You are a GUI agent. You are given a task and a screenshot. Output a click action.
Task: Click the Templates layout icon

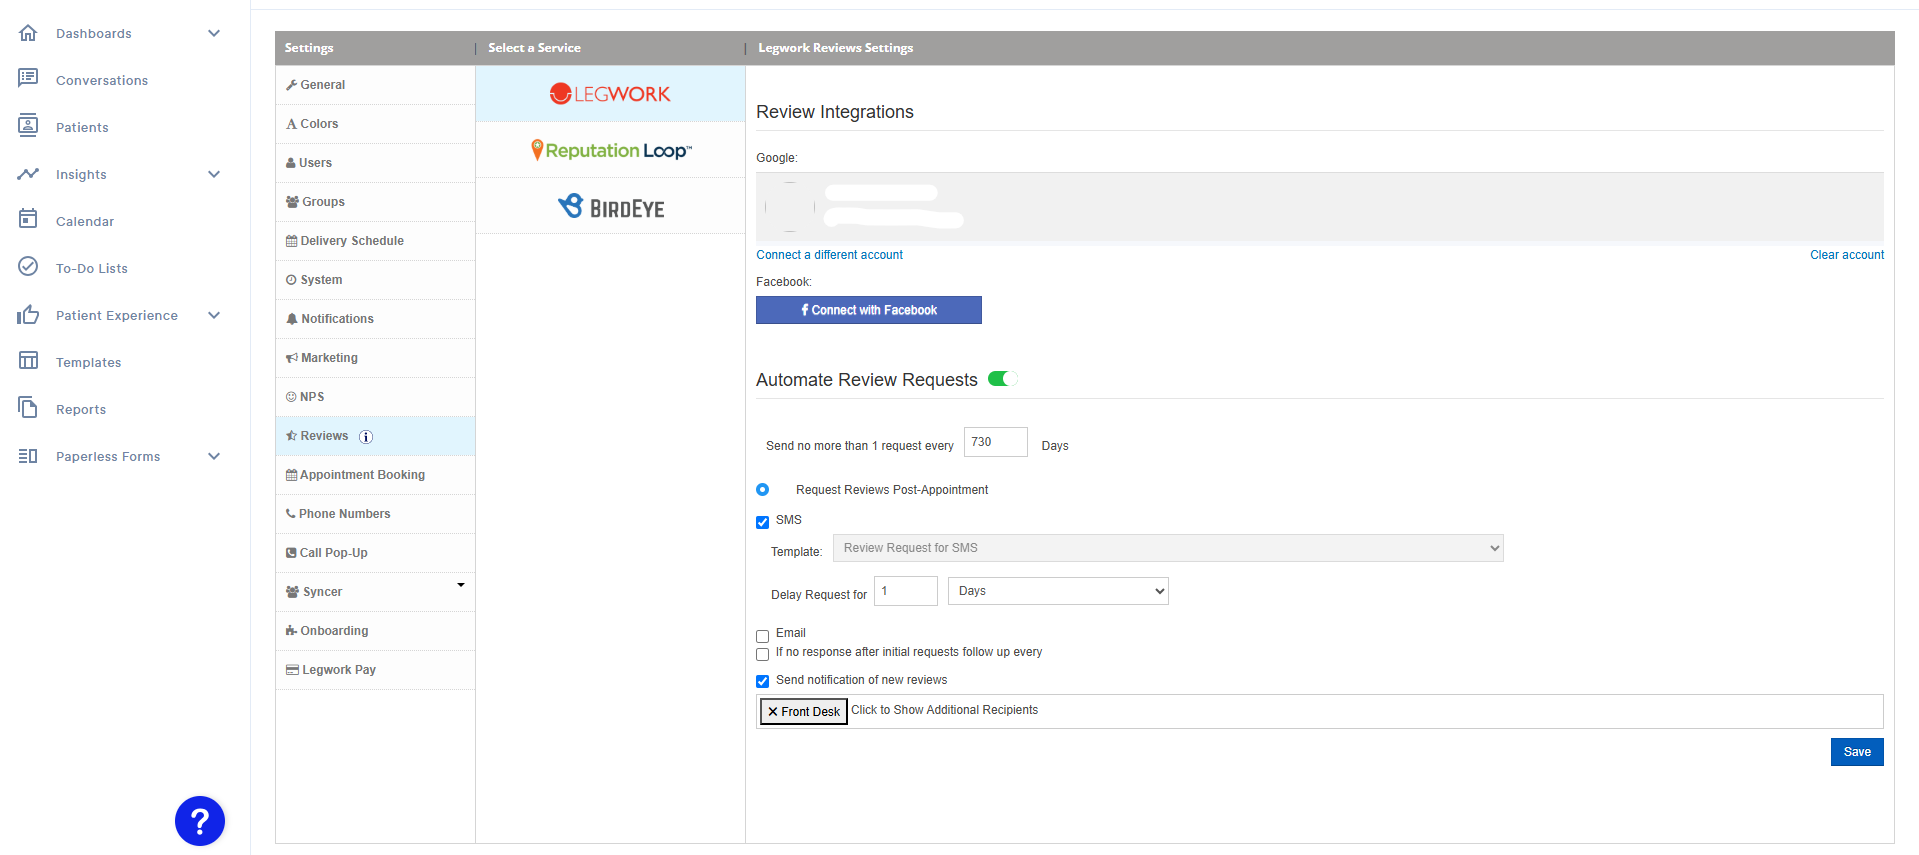pos(28,361)
